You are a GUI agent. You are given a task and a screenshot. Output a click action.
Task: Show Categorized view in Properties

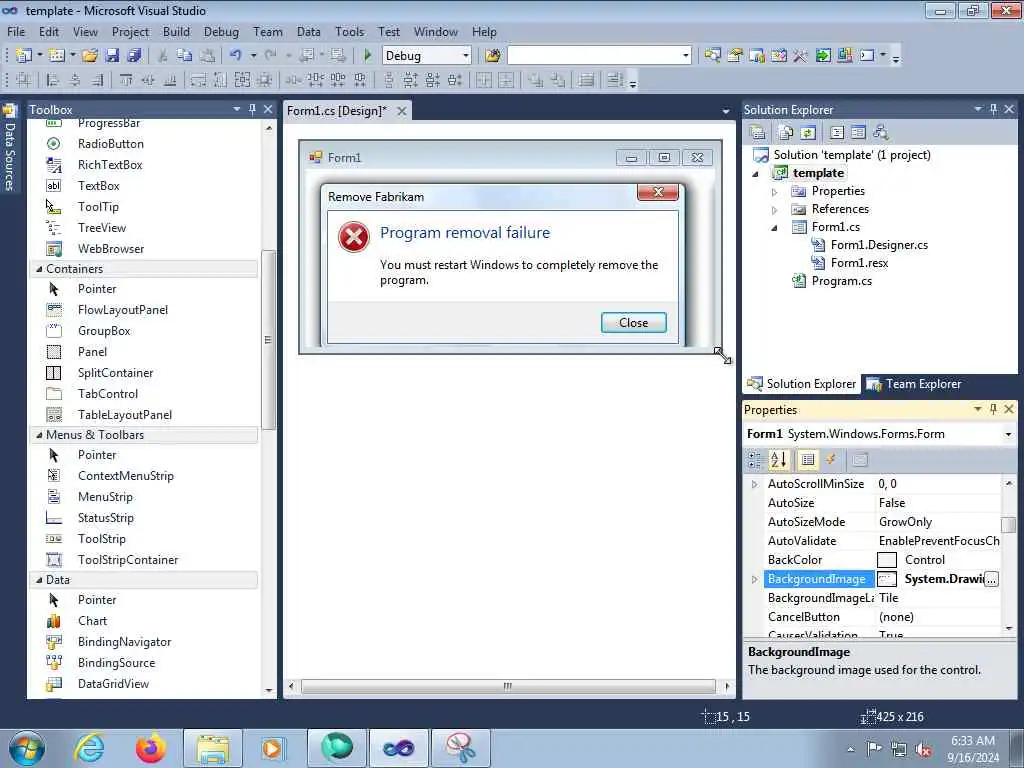755,460
